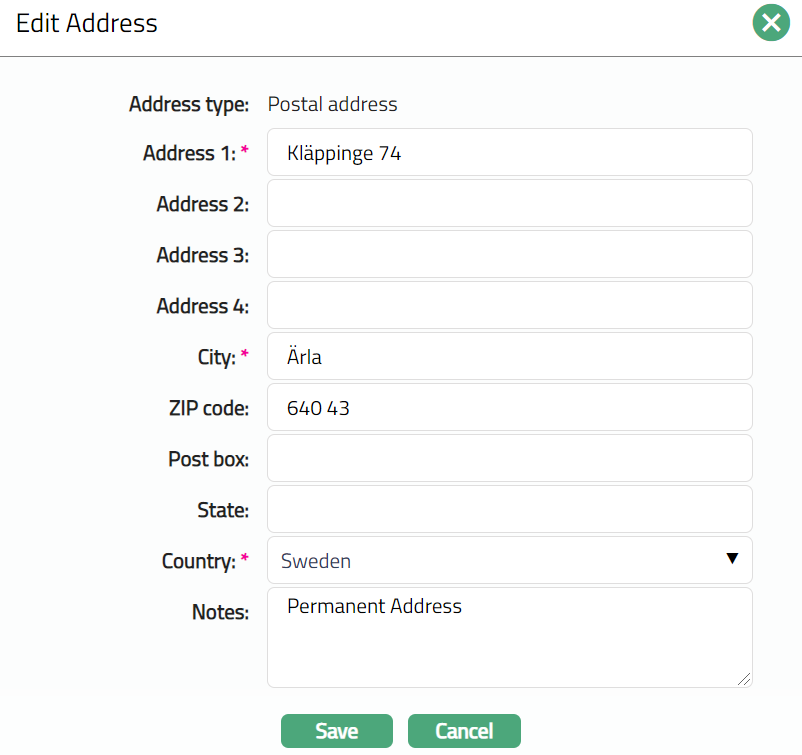Click the "Postal address" type value

(332, 104)
